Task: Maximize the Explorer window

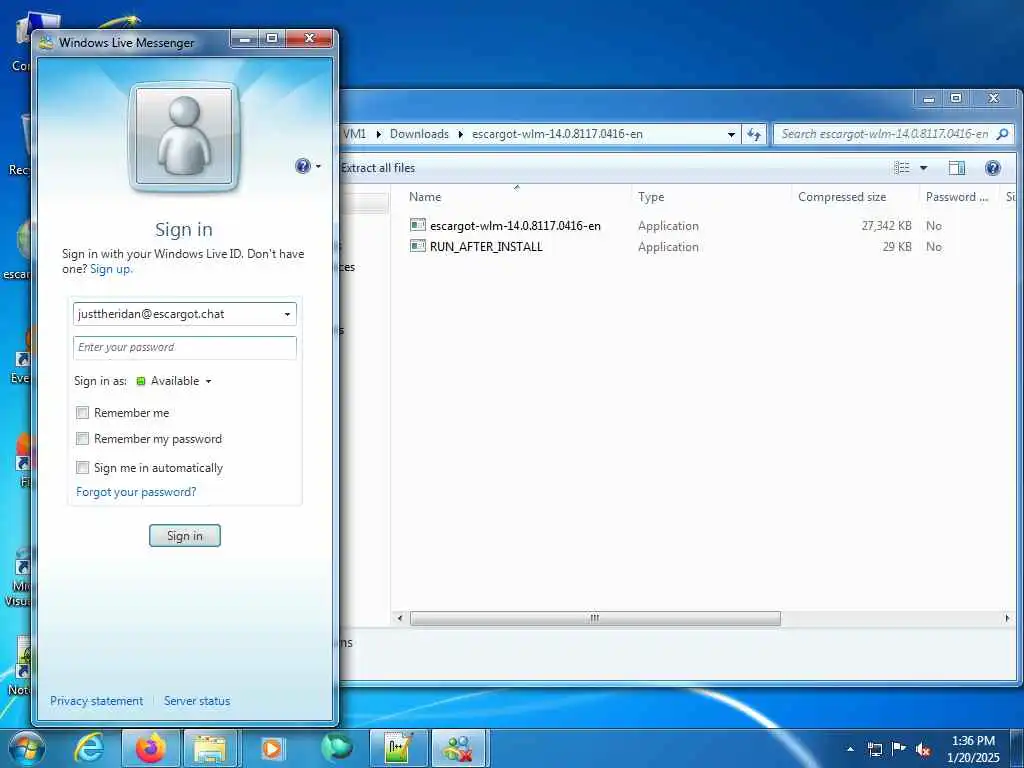Action: click(x=956, y=99)
